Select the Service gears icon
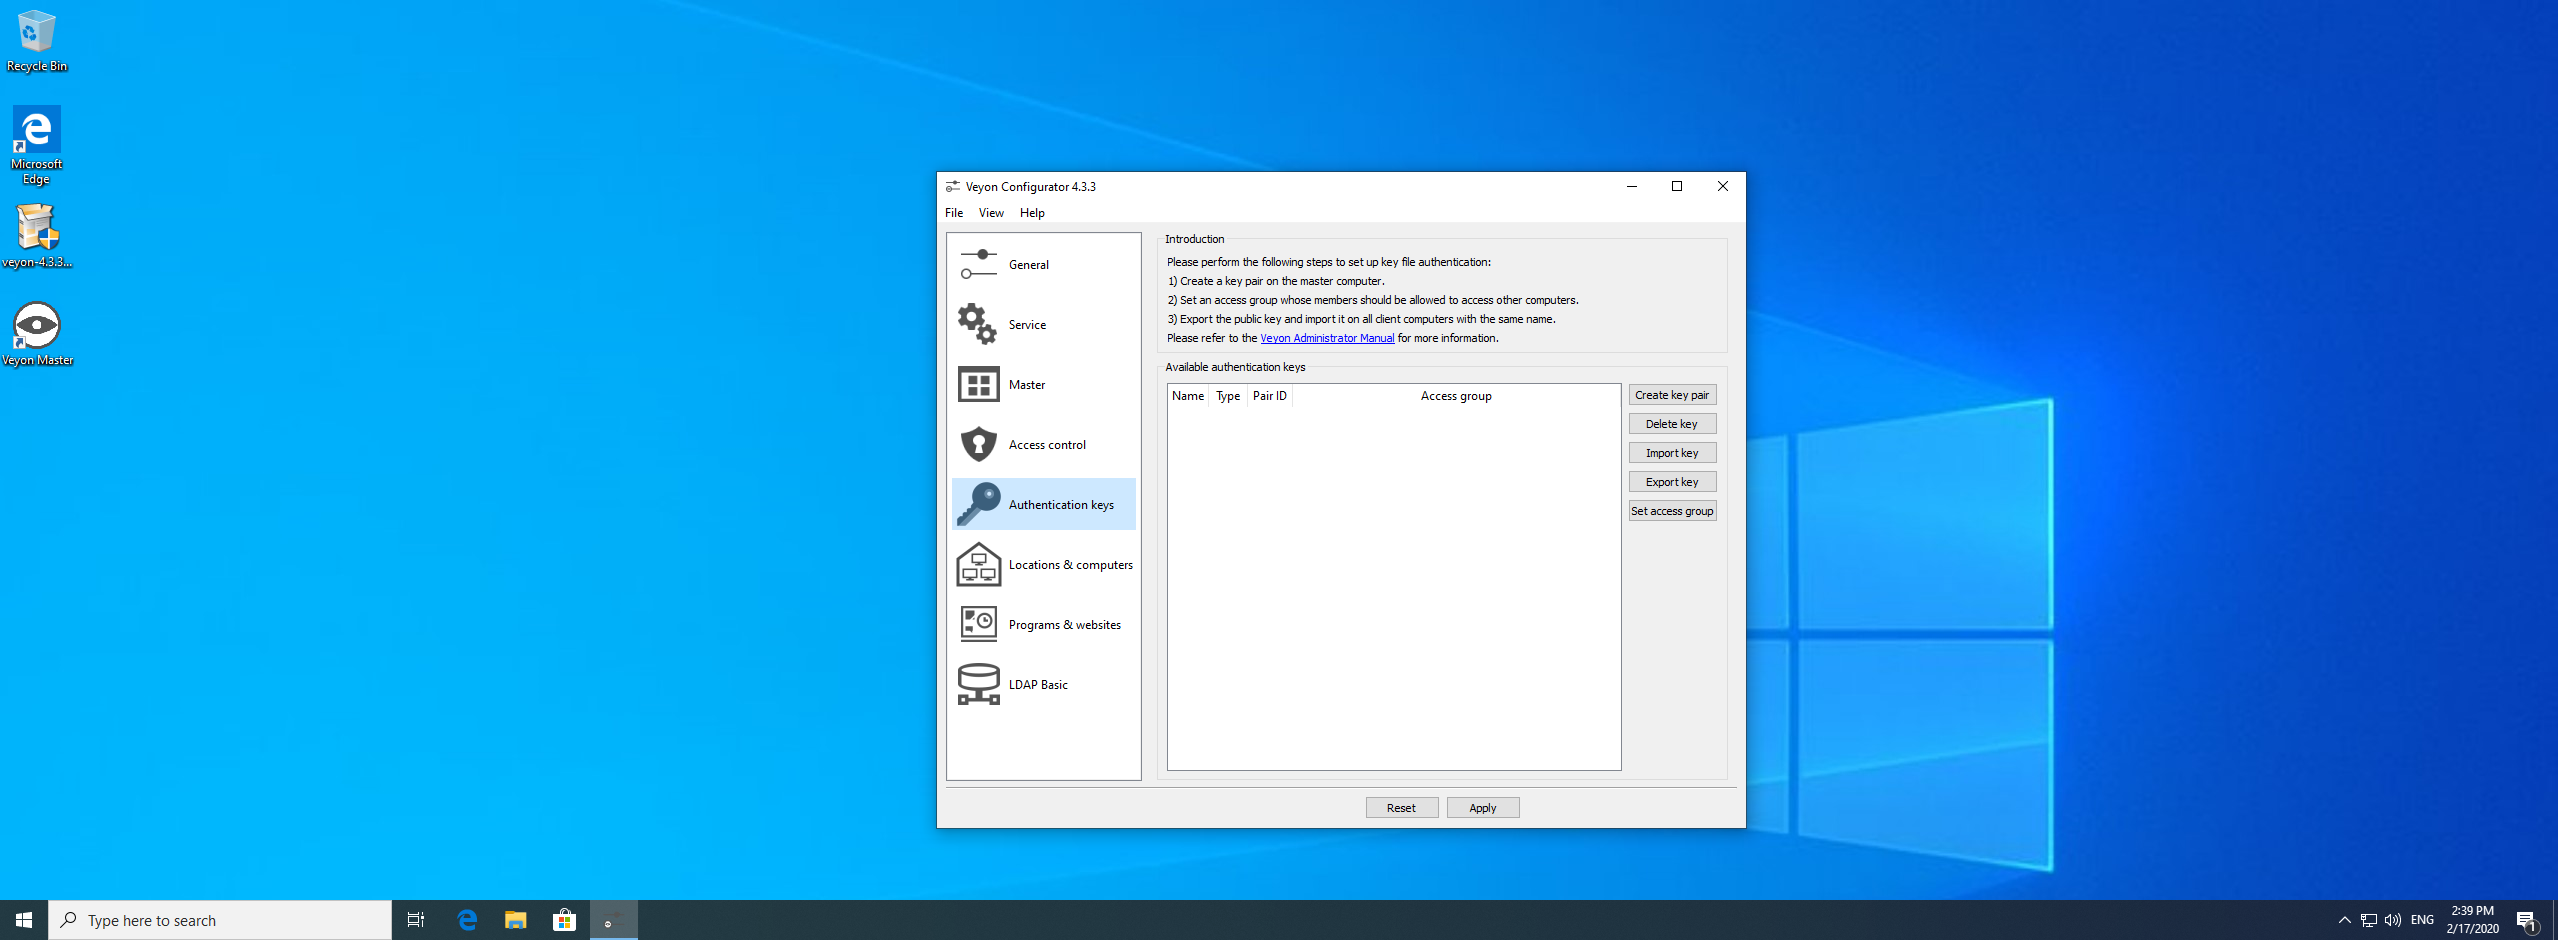 (x=978, y=324)
